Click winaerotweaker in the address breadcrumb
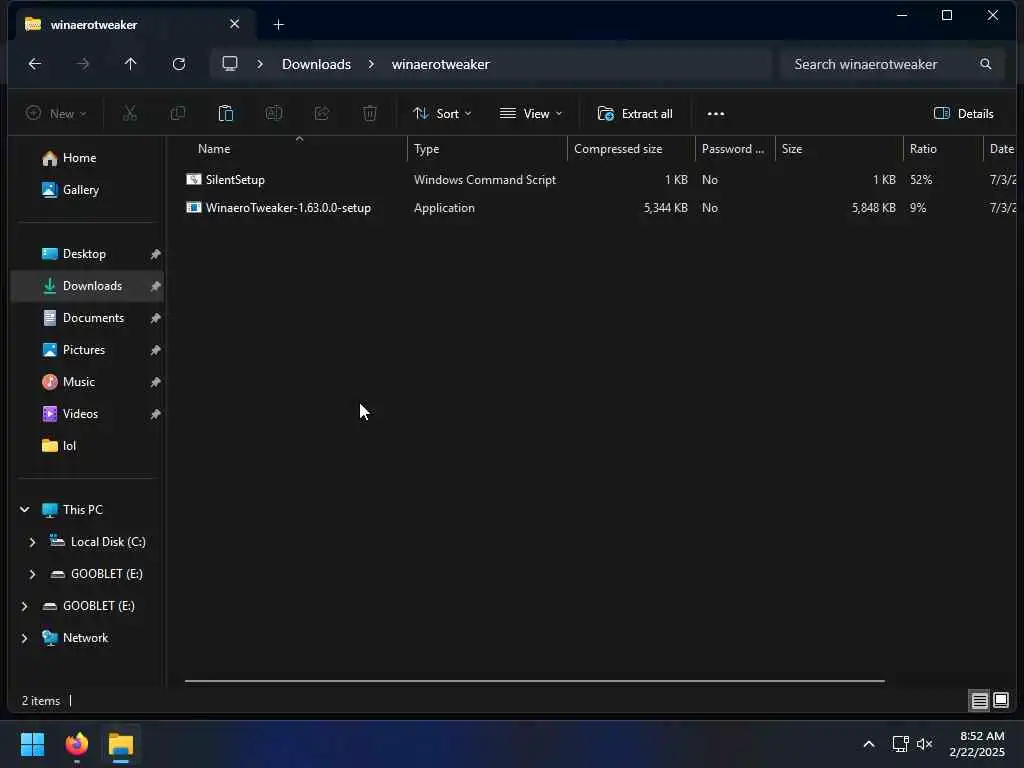 click(x=441, y=64)
